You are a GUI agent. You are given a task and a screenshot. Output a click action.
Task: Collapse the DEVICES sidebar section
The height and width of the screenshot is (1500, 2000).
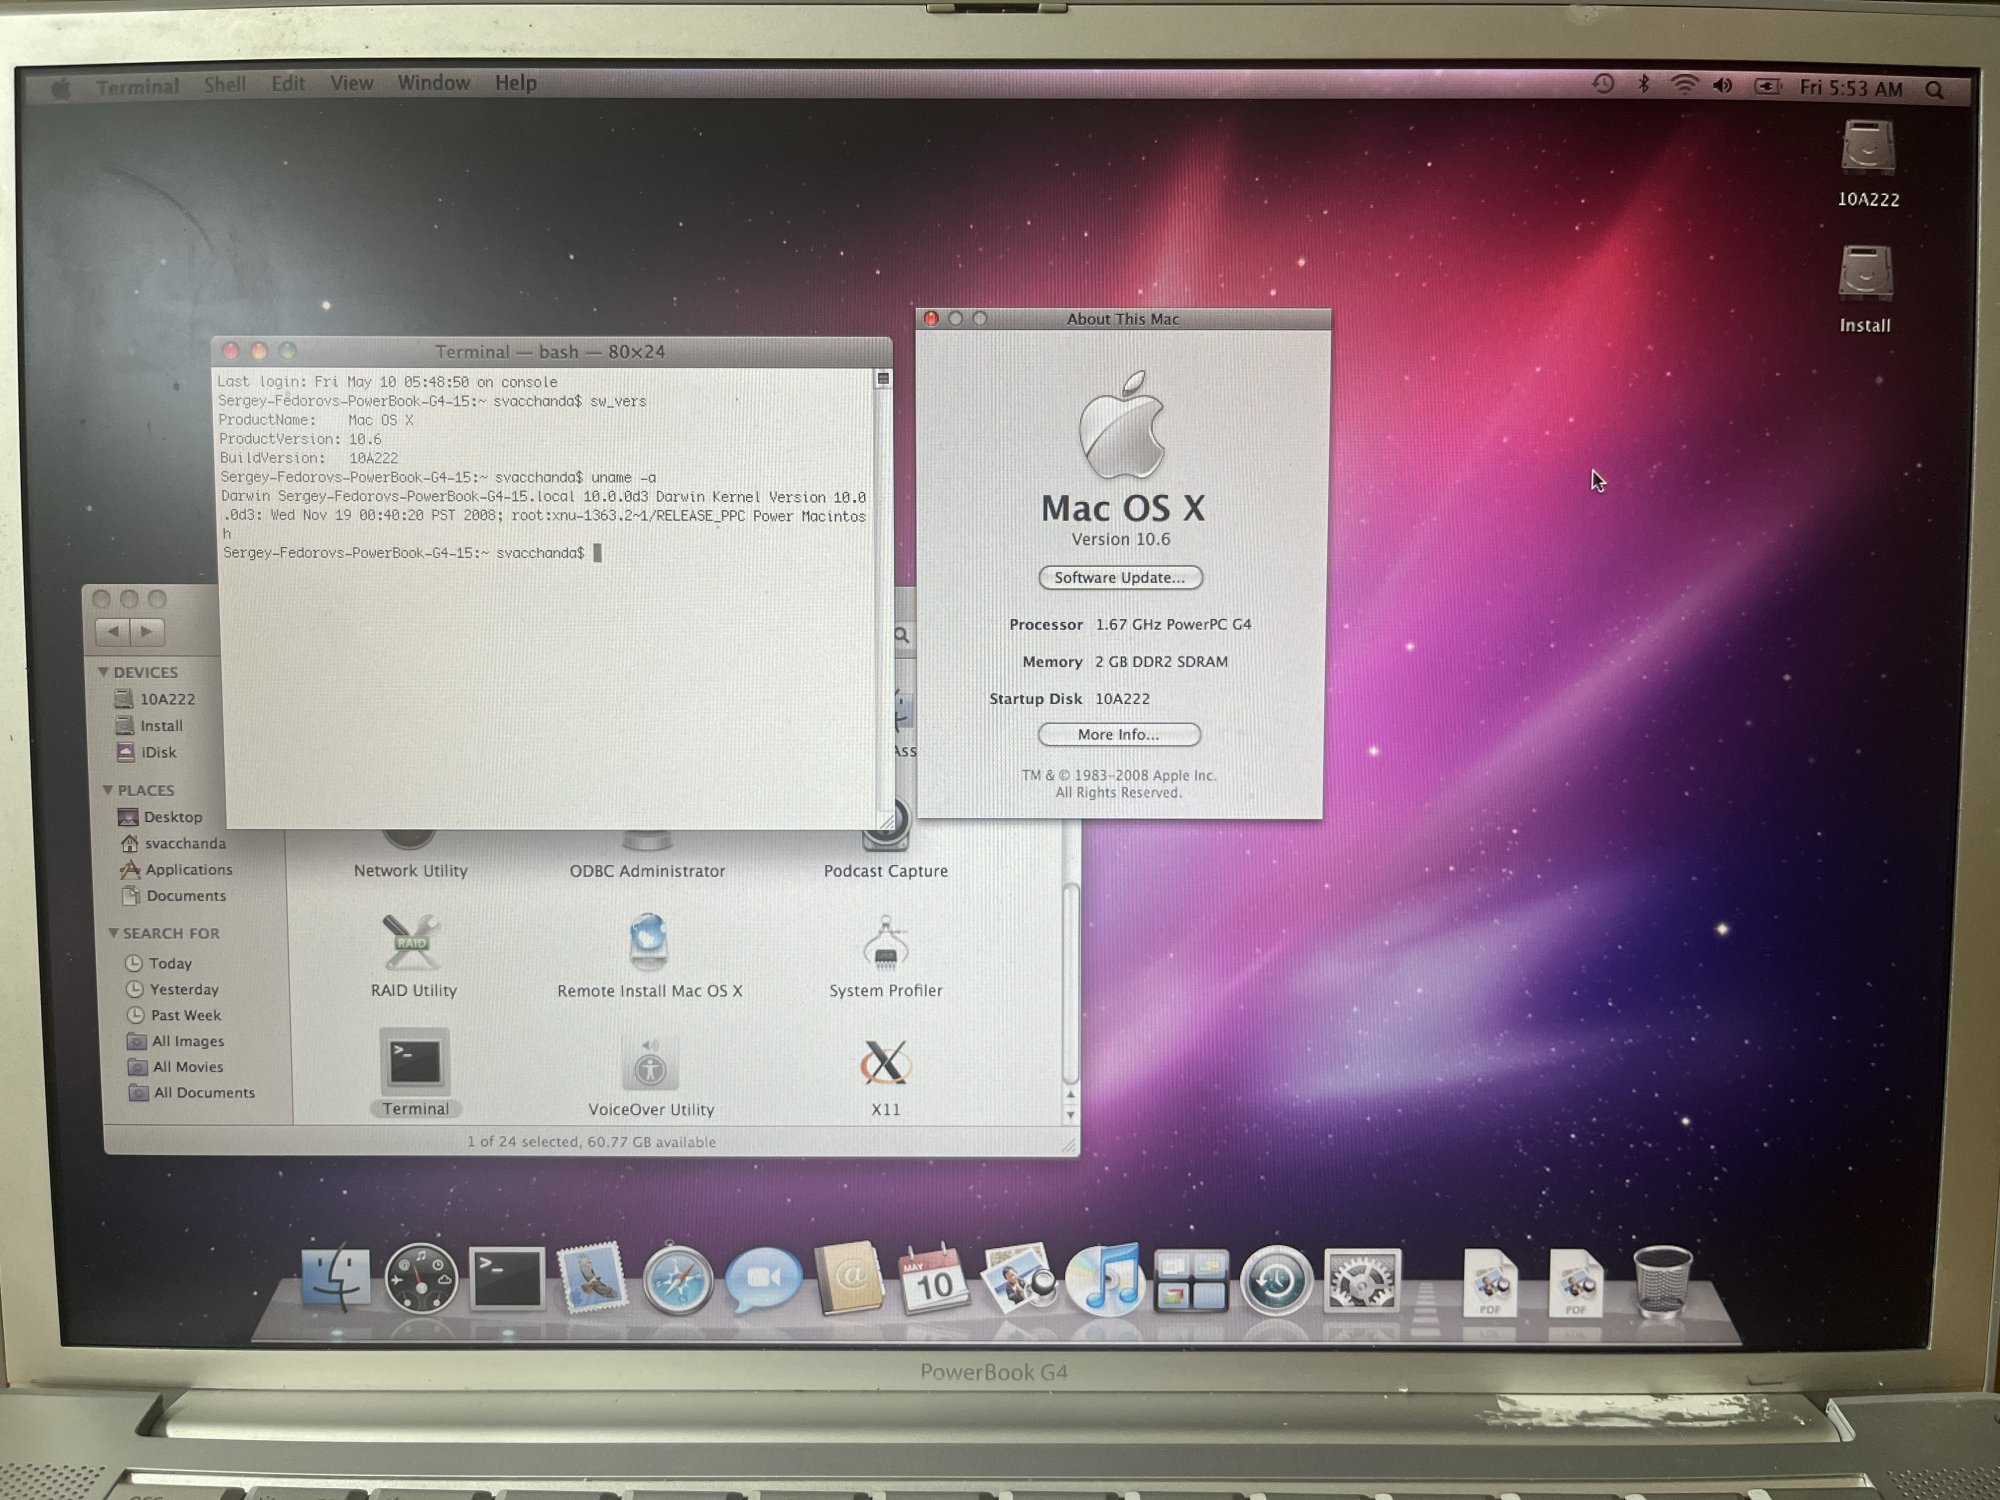[103, 672]
